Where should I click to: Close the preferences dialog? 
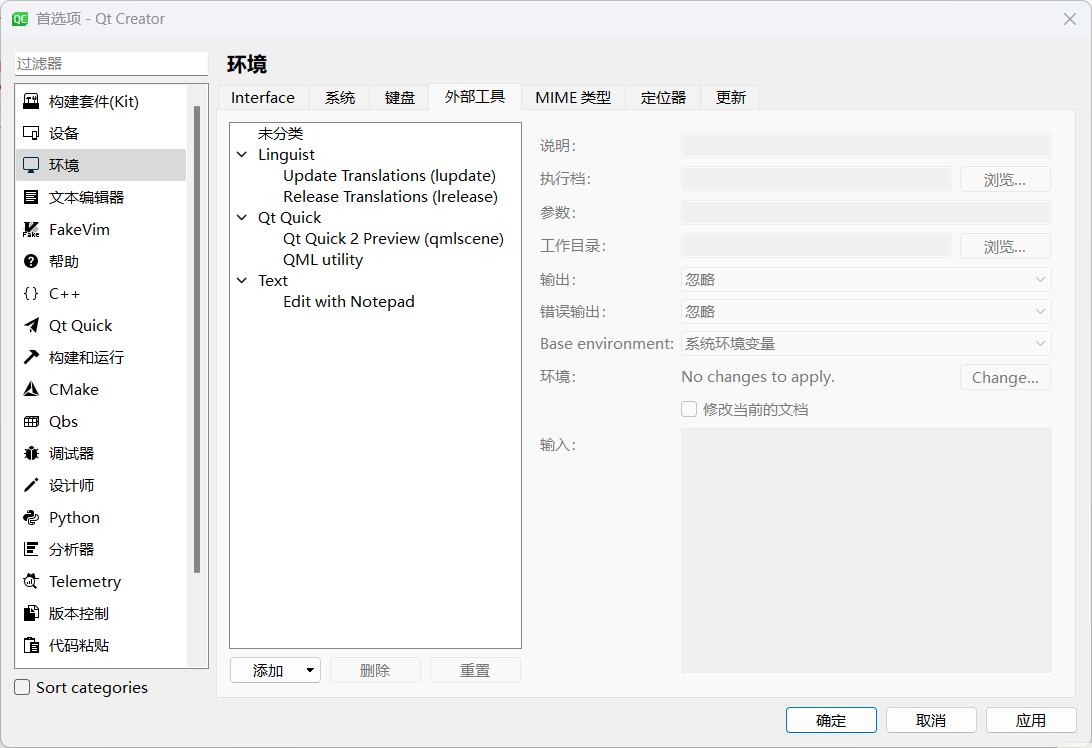pyautogui.click(x=1070, y=19)
